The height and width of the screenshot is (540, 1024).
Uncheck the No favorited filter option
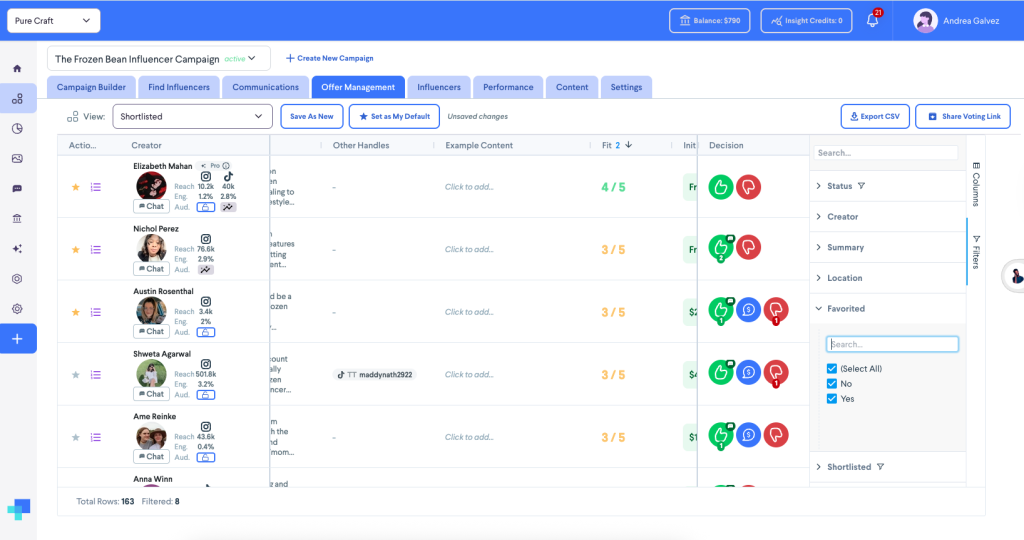[x=831, y=384]
